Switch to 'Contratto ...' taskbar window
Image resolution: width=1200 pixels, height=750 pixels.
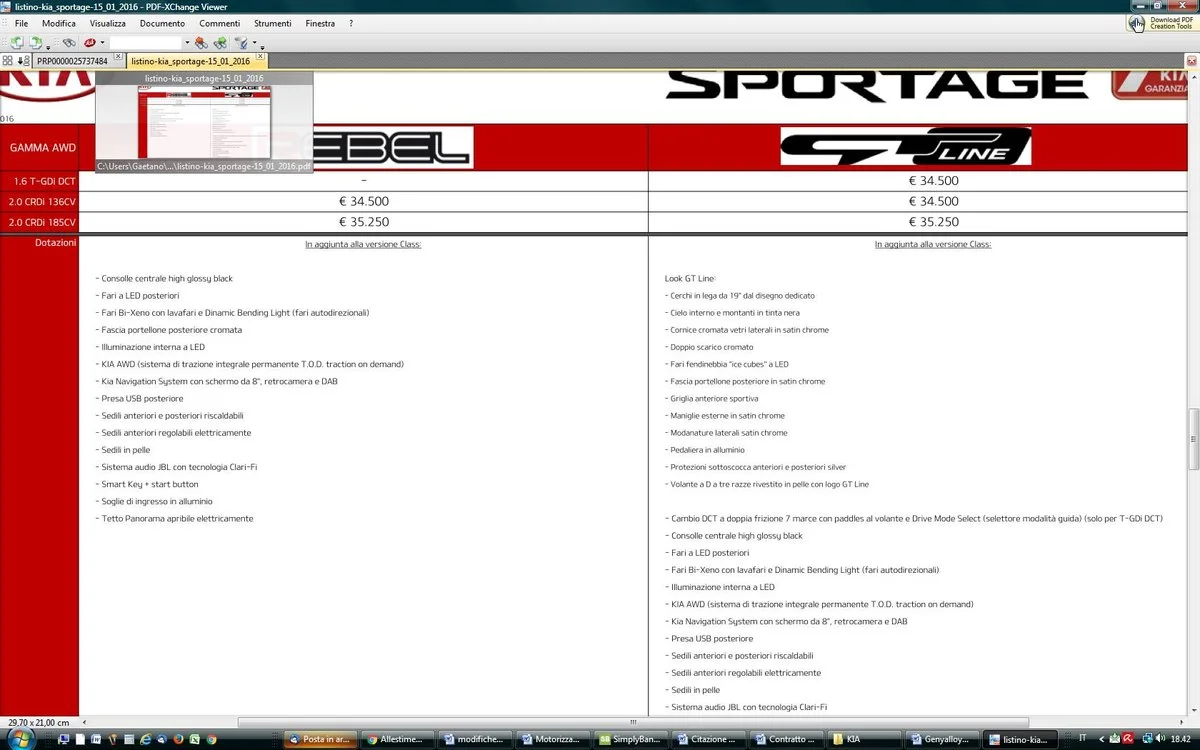(787, 739)
